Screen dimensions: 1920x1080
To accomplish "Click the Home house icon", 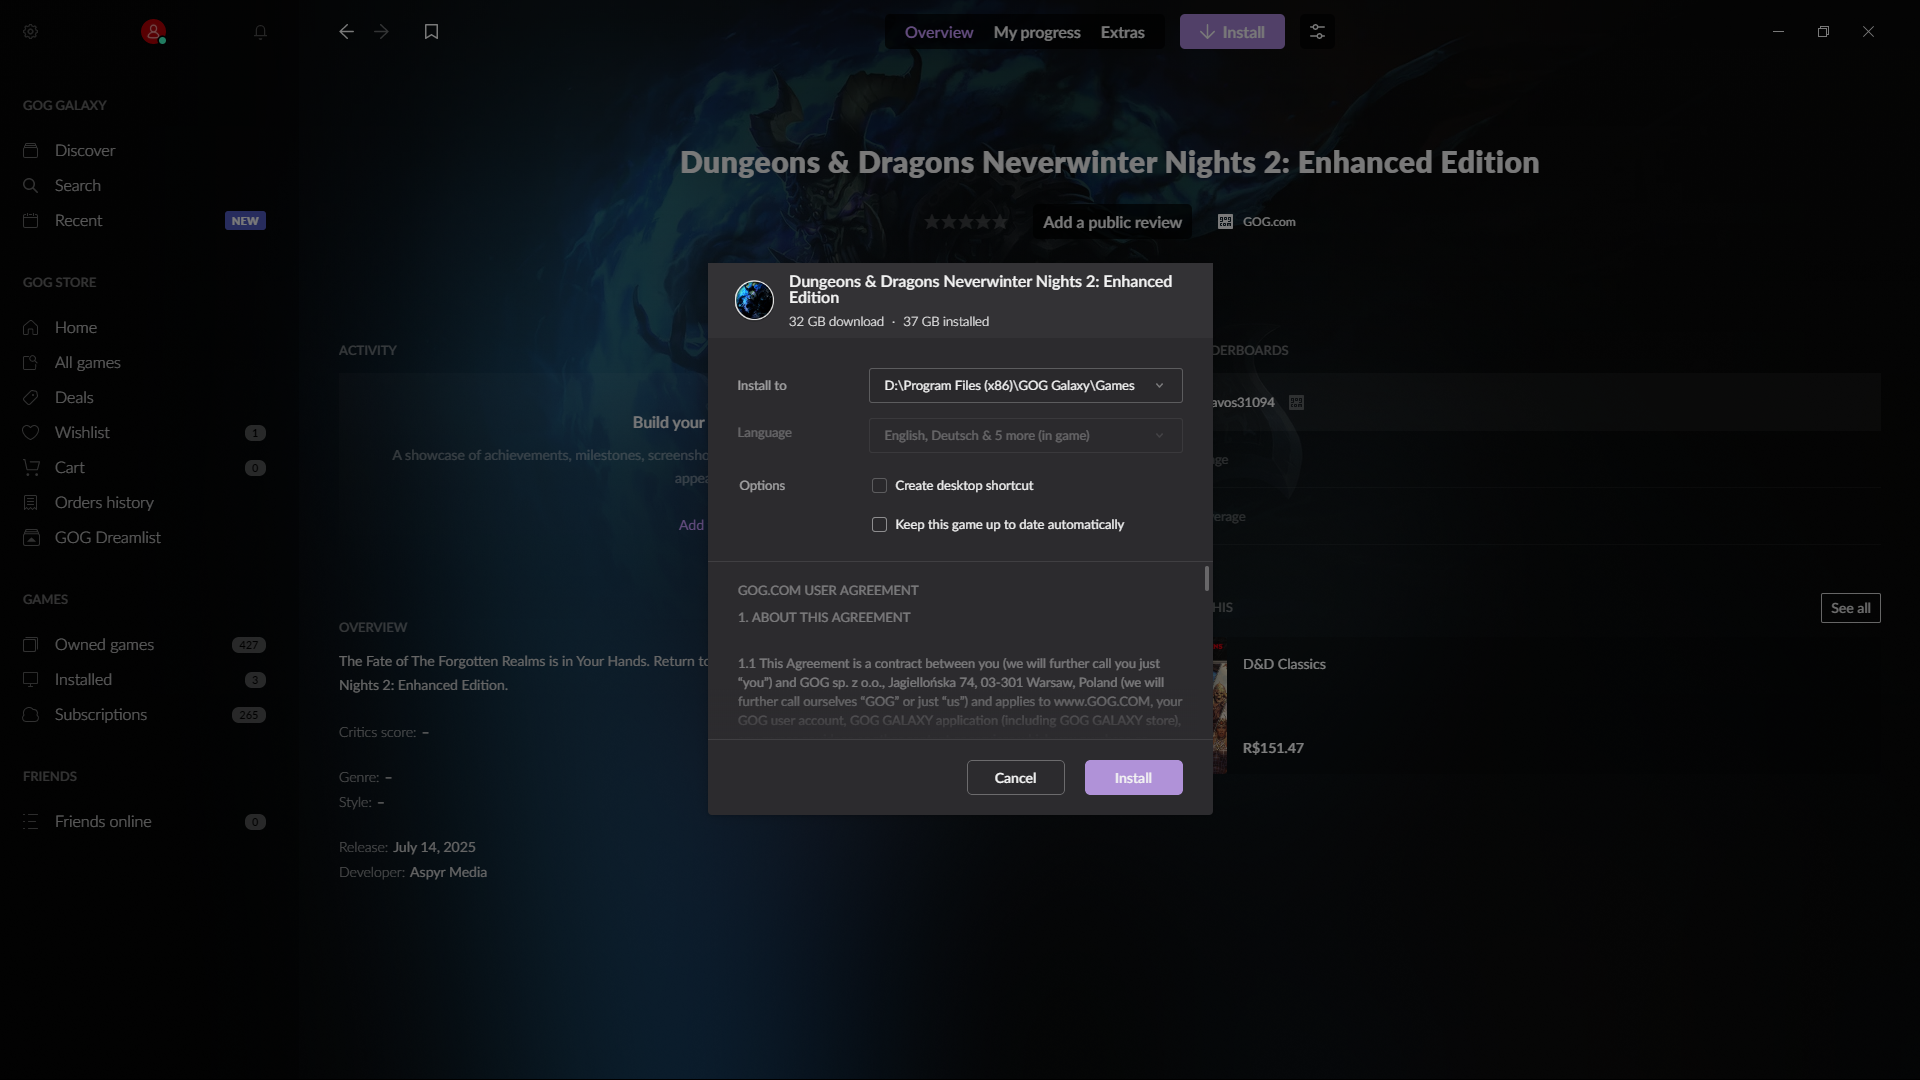I will (31, 327).
